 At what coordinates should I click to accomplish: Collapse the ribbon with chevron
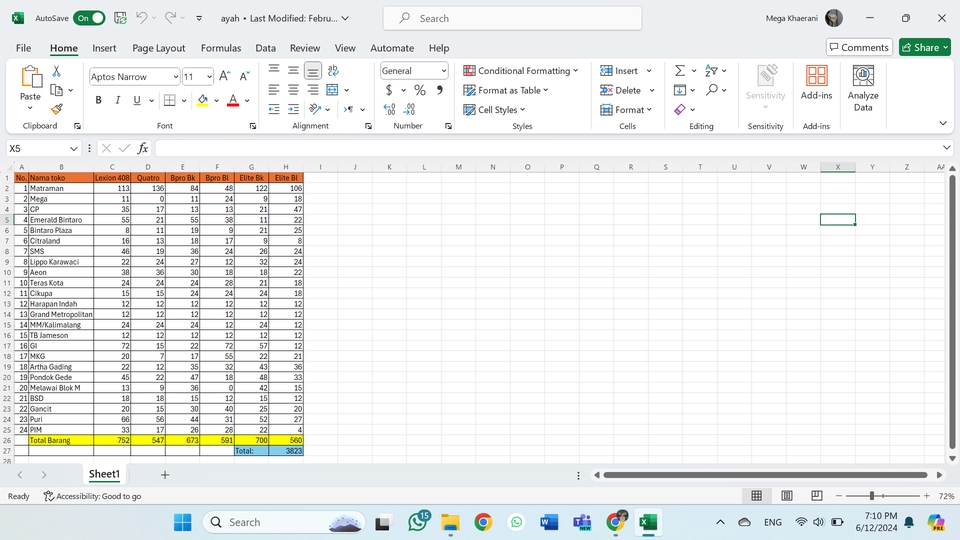point(943,123)
